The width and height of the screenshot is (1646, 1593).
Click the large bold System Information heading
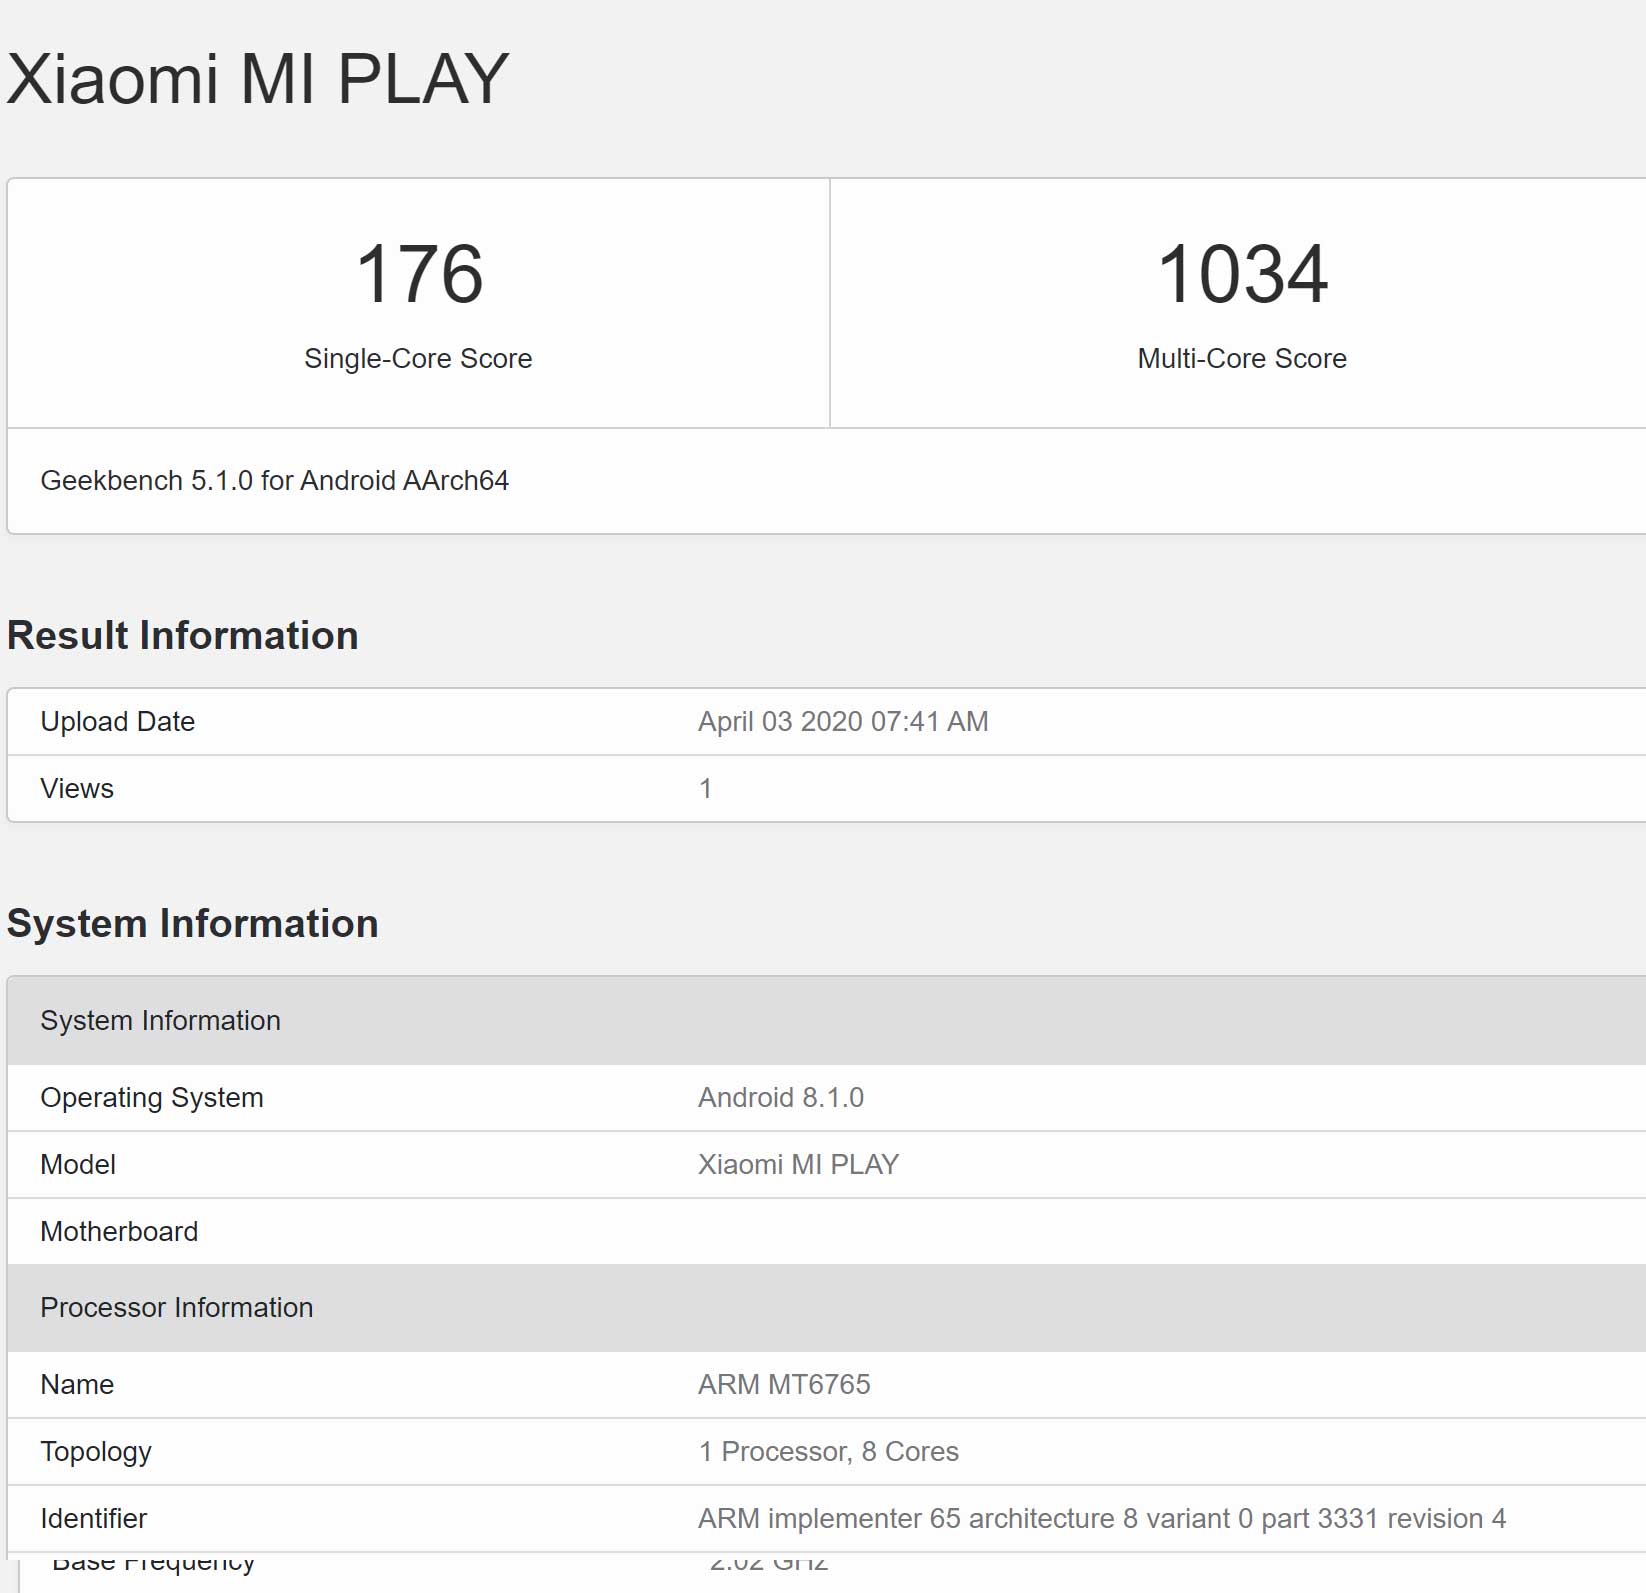pos(192,924)
